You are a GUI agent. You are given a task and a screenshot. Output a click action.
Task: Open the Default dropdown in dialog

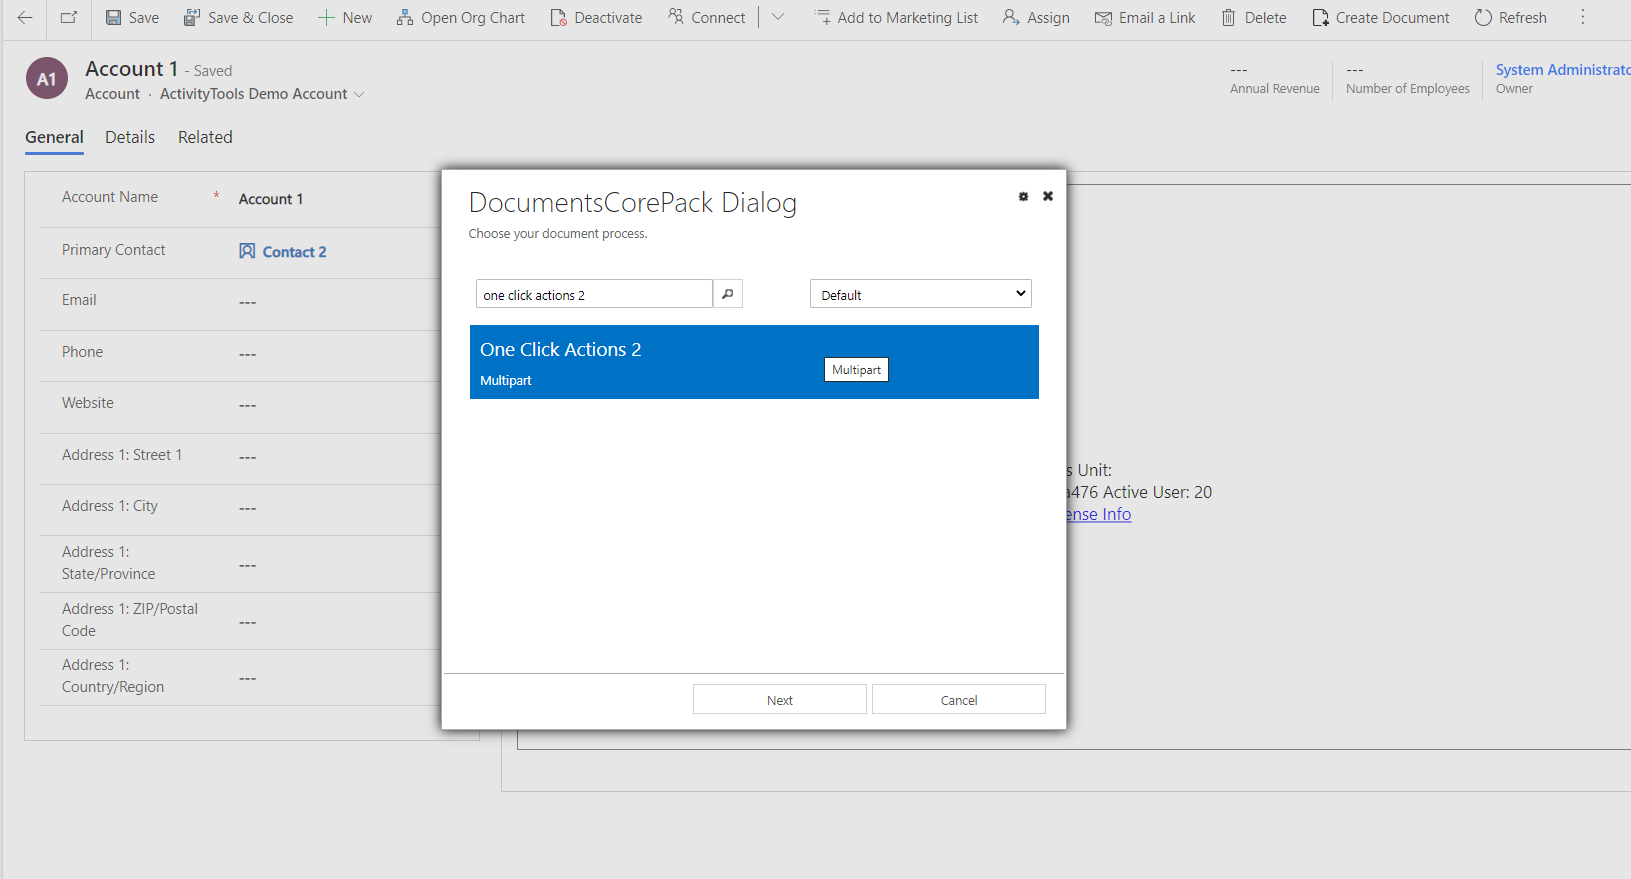point(920,294)
